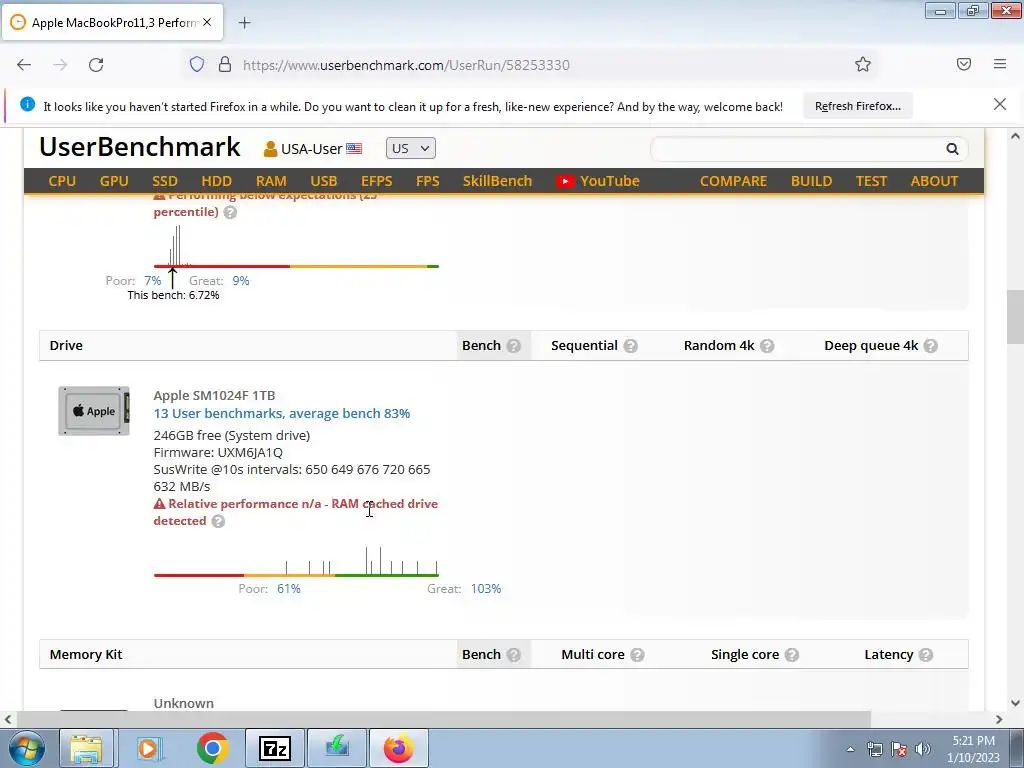Open the YouTube link in nav bar
This screenshot has height=768, width=1024.
pyautogui.click(x=598, y=181)
